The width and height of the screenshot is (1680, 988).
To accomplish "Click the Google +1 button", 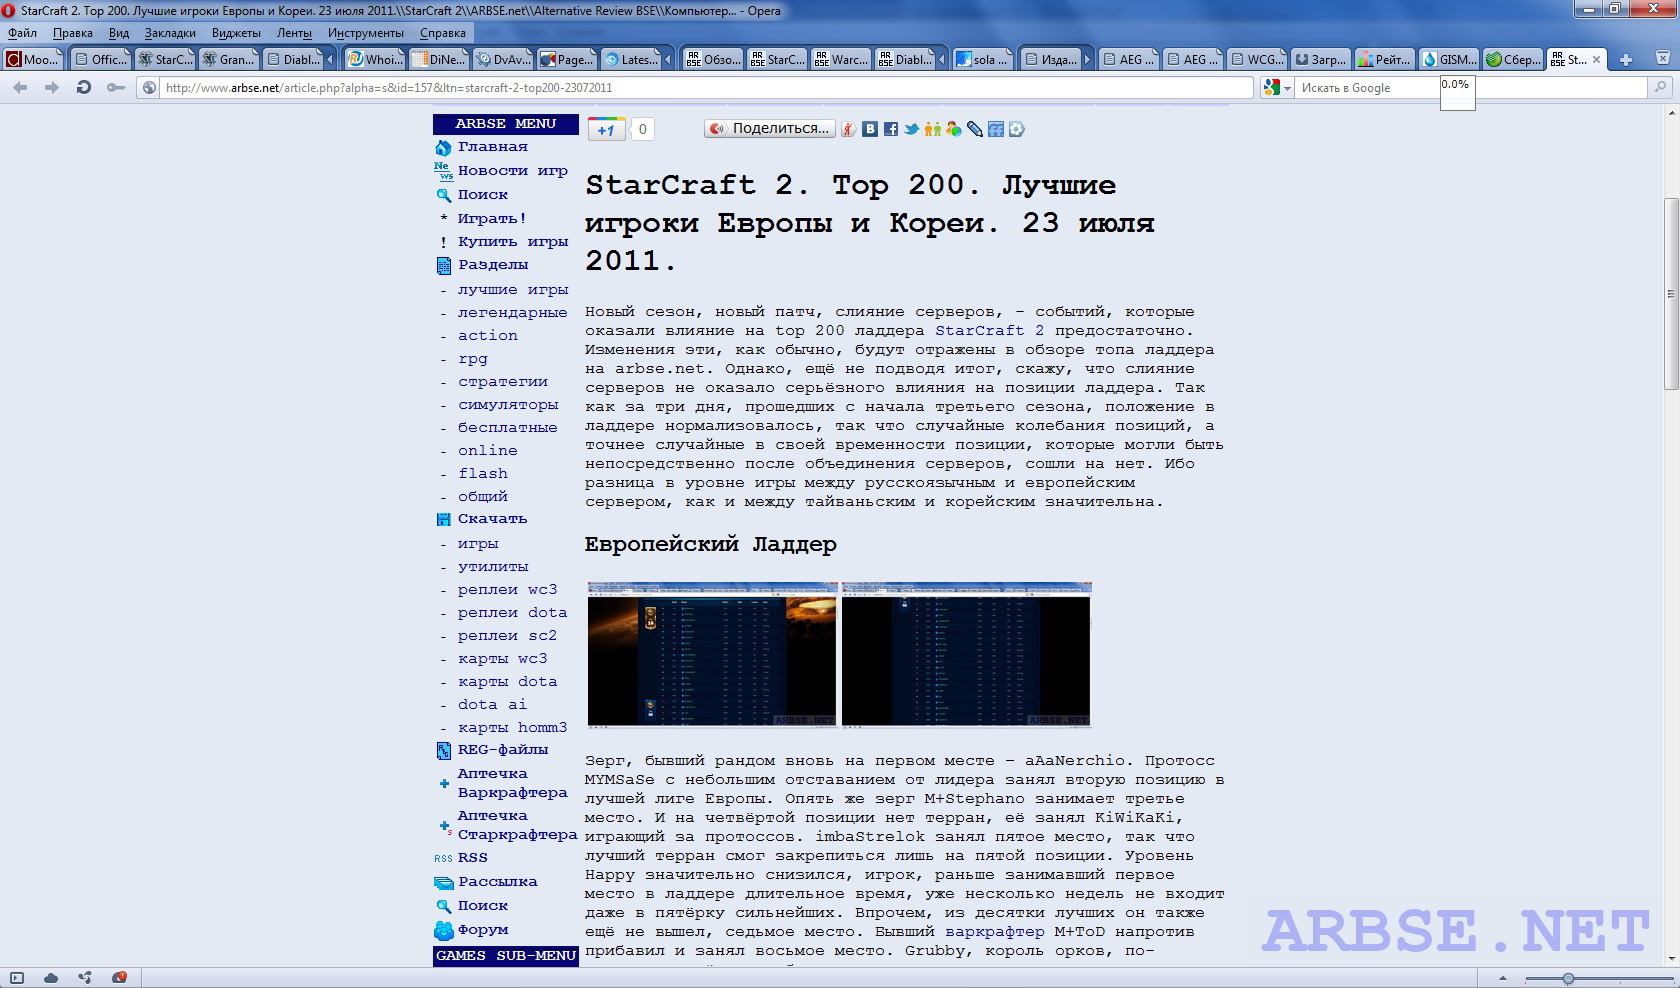I will pyautogui.click(x=606, y=129).
